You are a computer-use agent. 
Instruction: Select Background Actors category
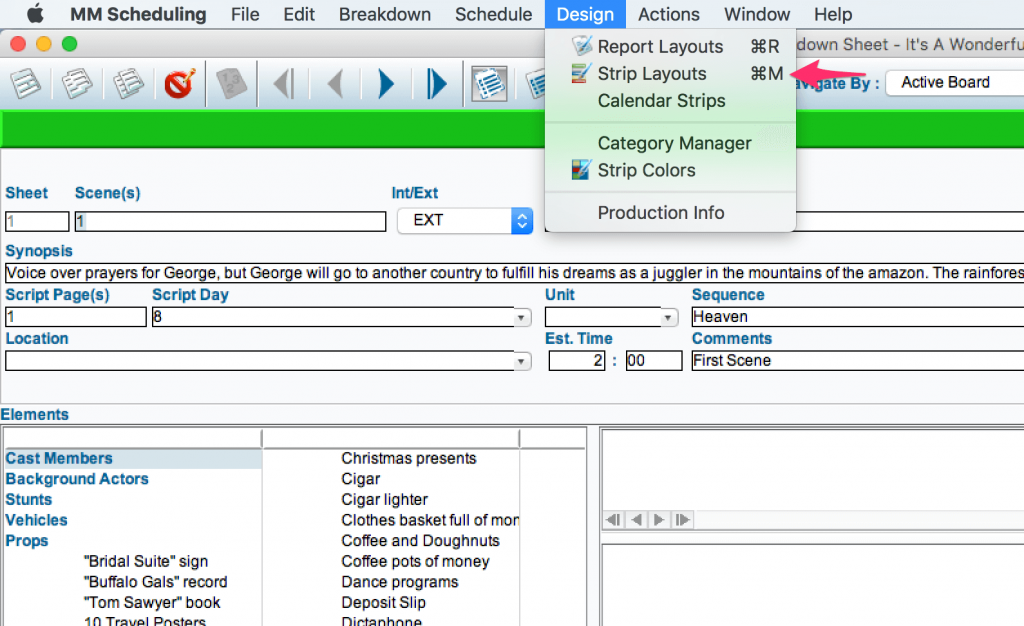77,479
